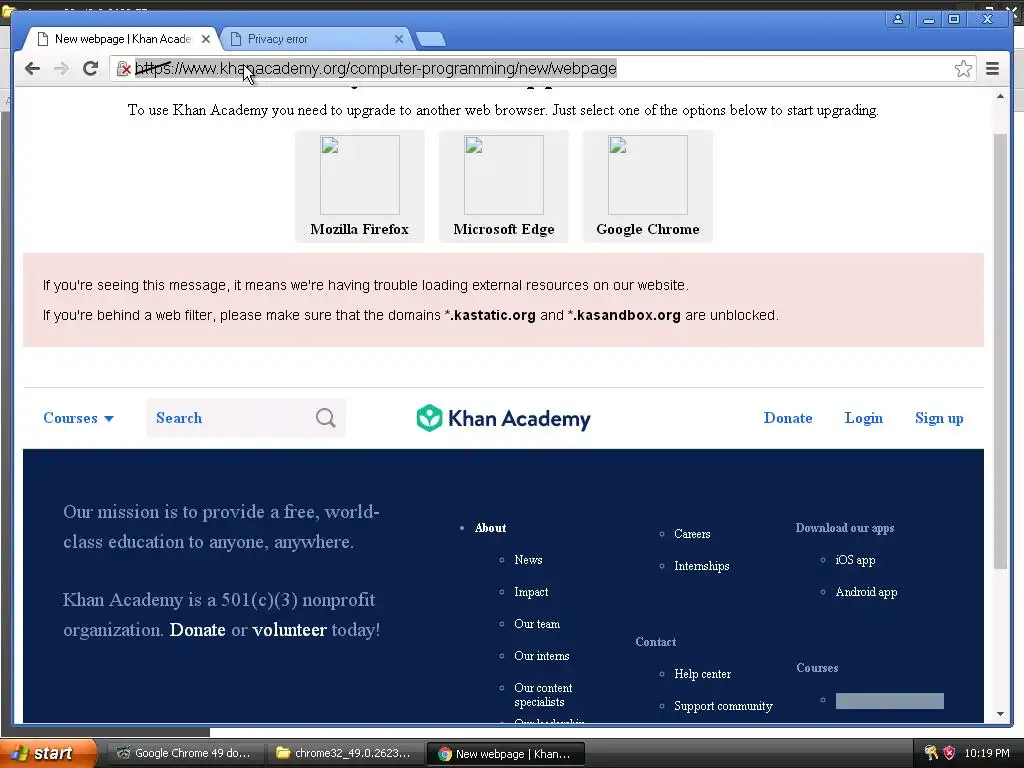This screenshot has height=768, width=1024.
Task: Open the Help center link
Action: coord(703,674)
